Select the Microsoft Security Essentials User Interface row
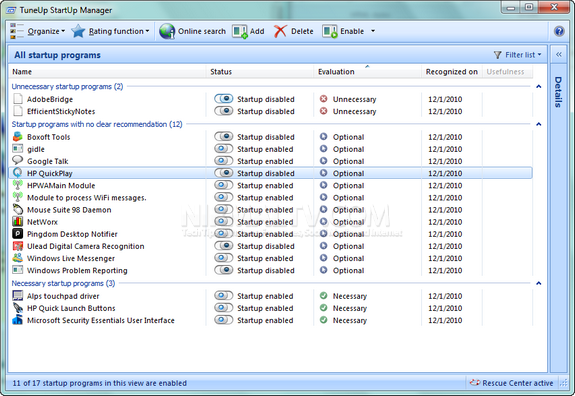 coord(270,320)
